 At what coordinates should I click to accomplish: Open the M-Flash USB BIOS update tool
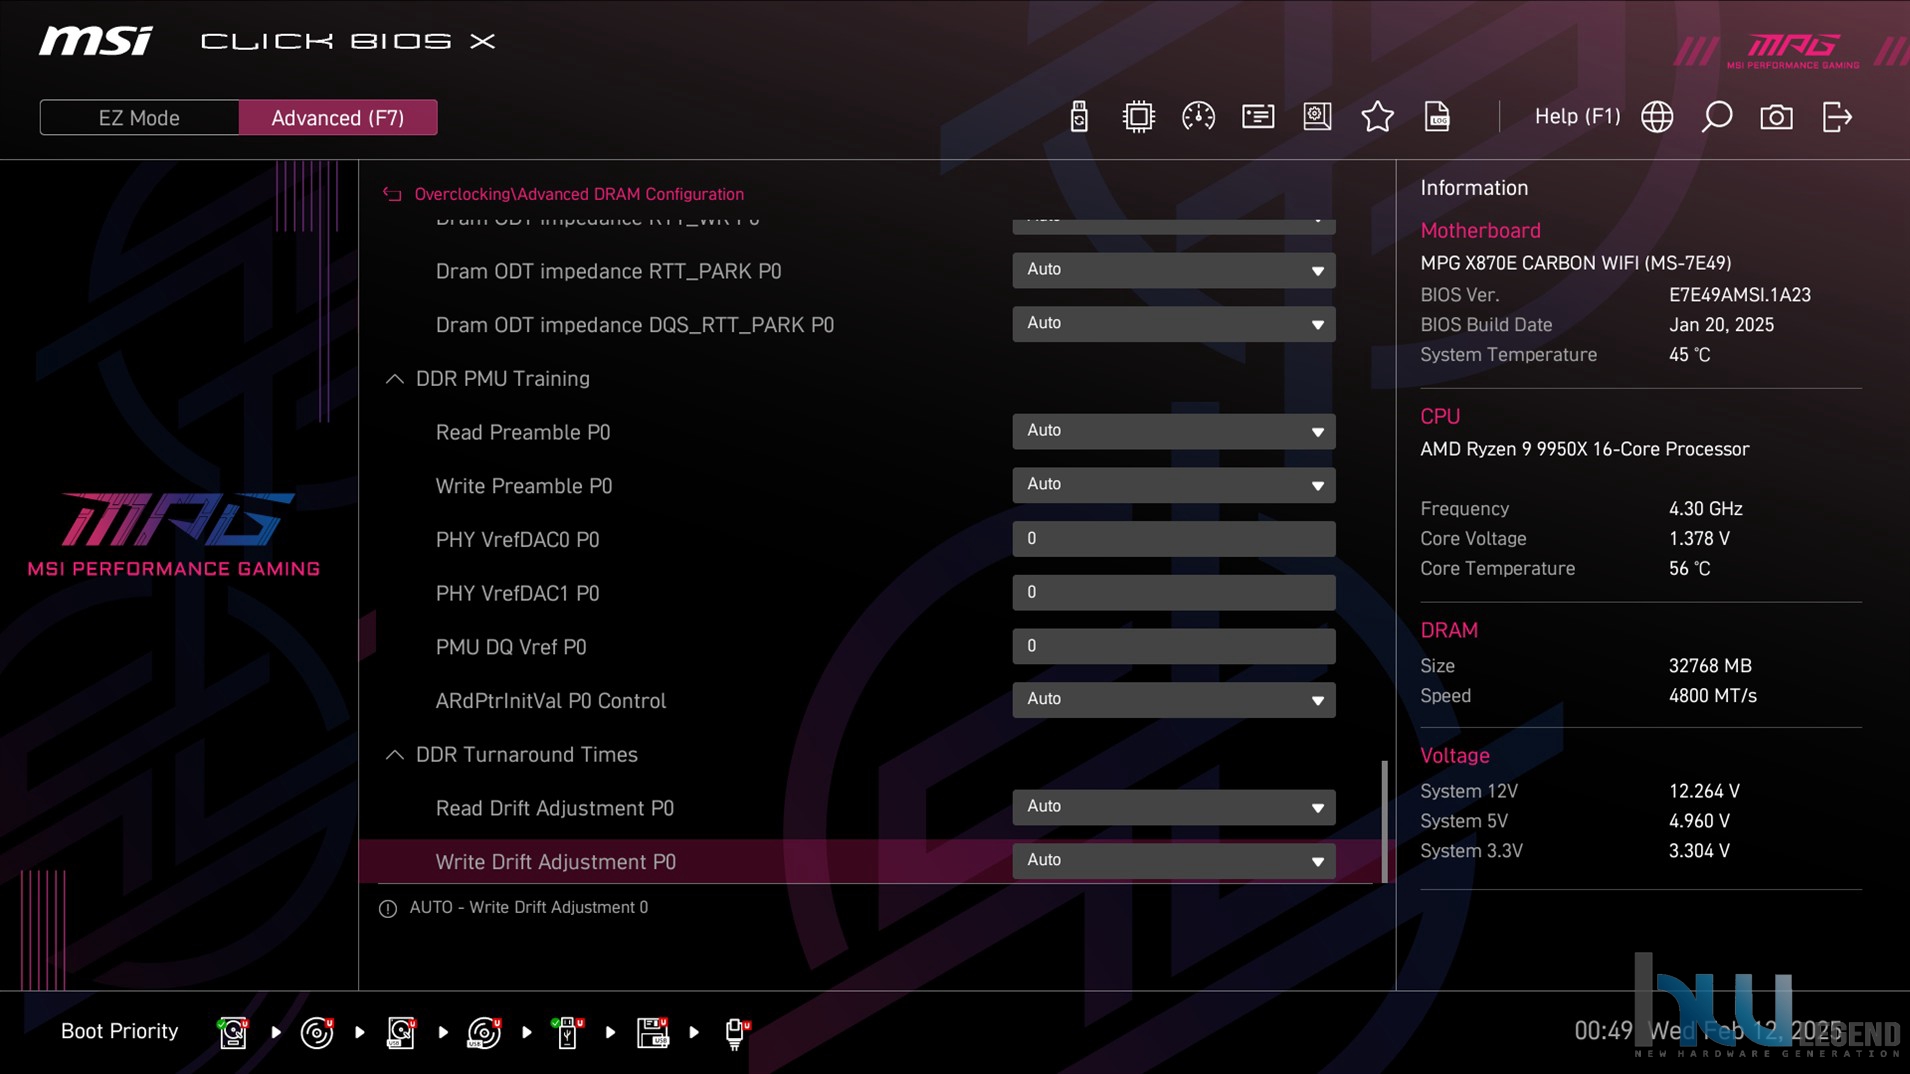(1078, 117)
